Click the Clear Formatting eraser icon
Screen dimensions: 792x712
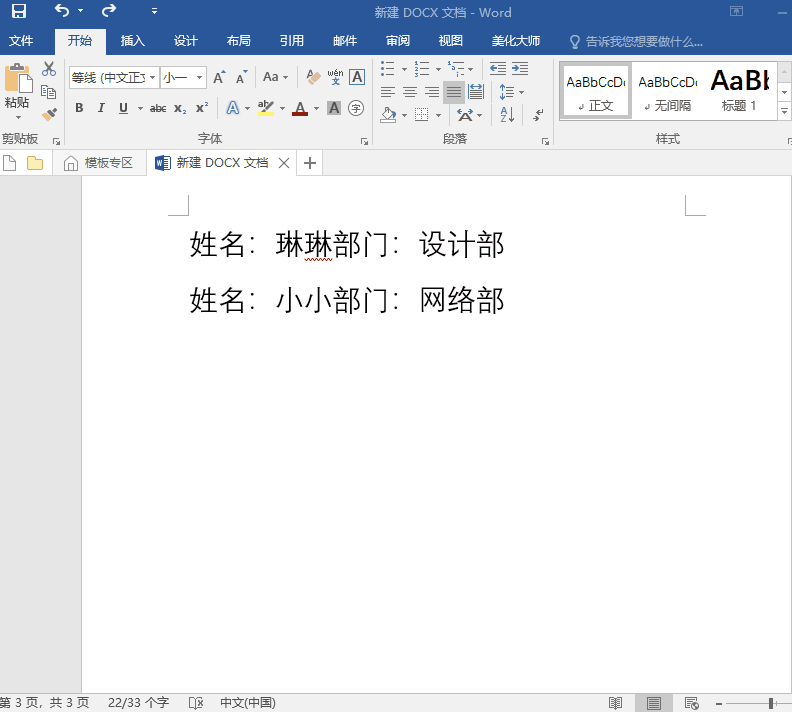[x=313, y=77]
